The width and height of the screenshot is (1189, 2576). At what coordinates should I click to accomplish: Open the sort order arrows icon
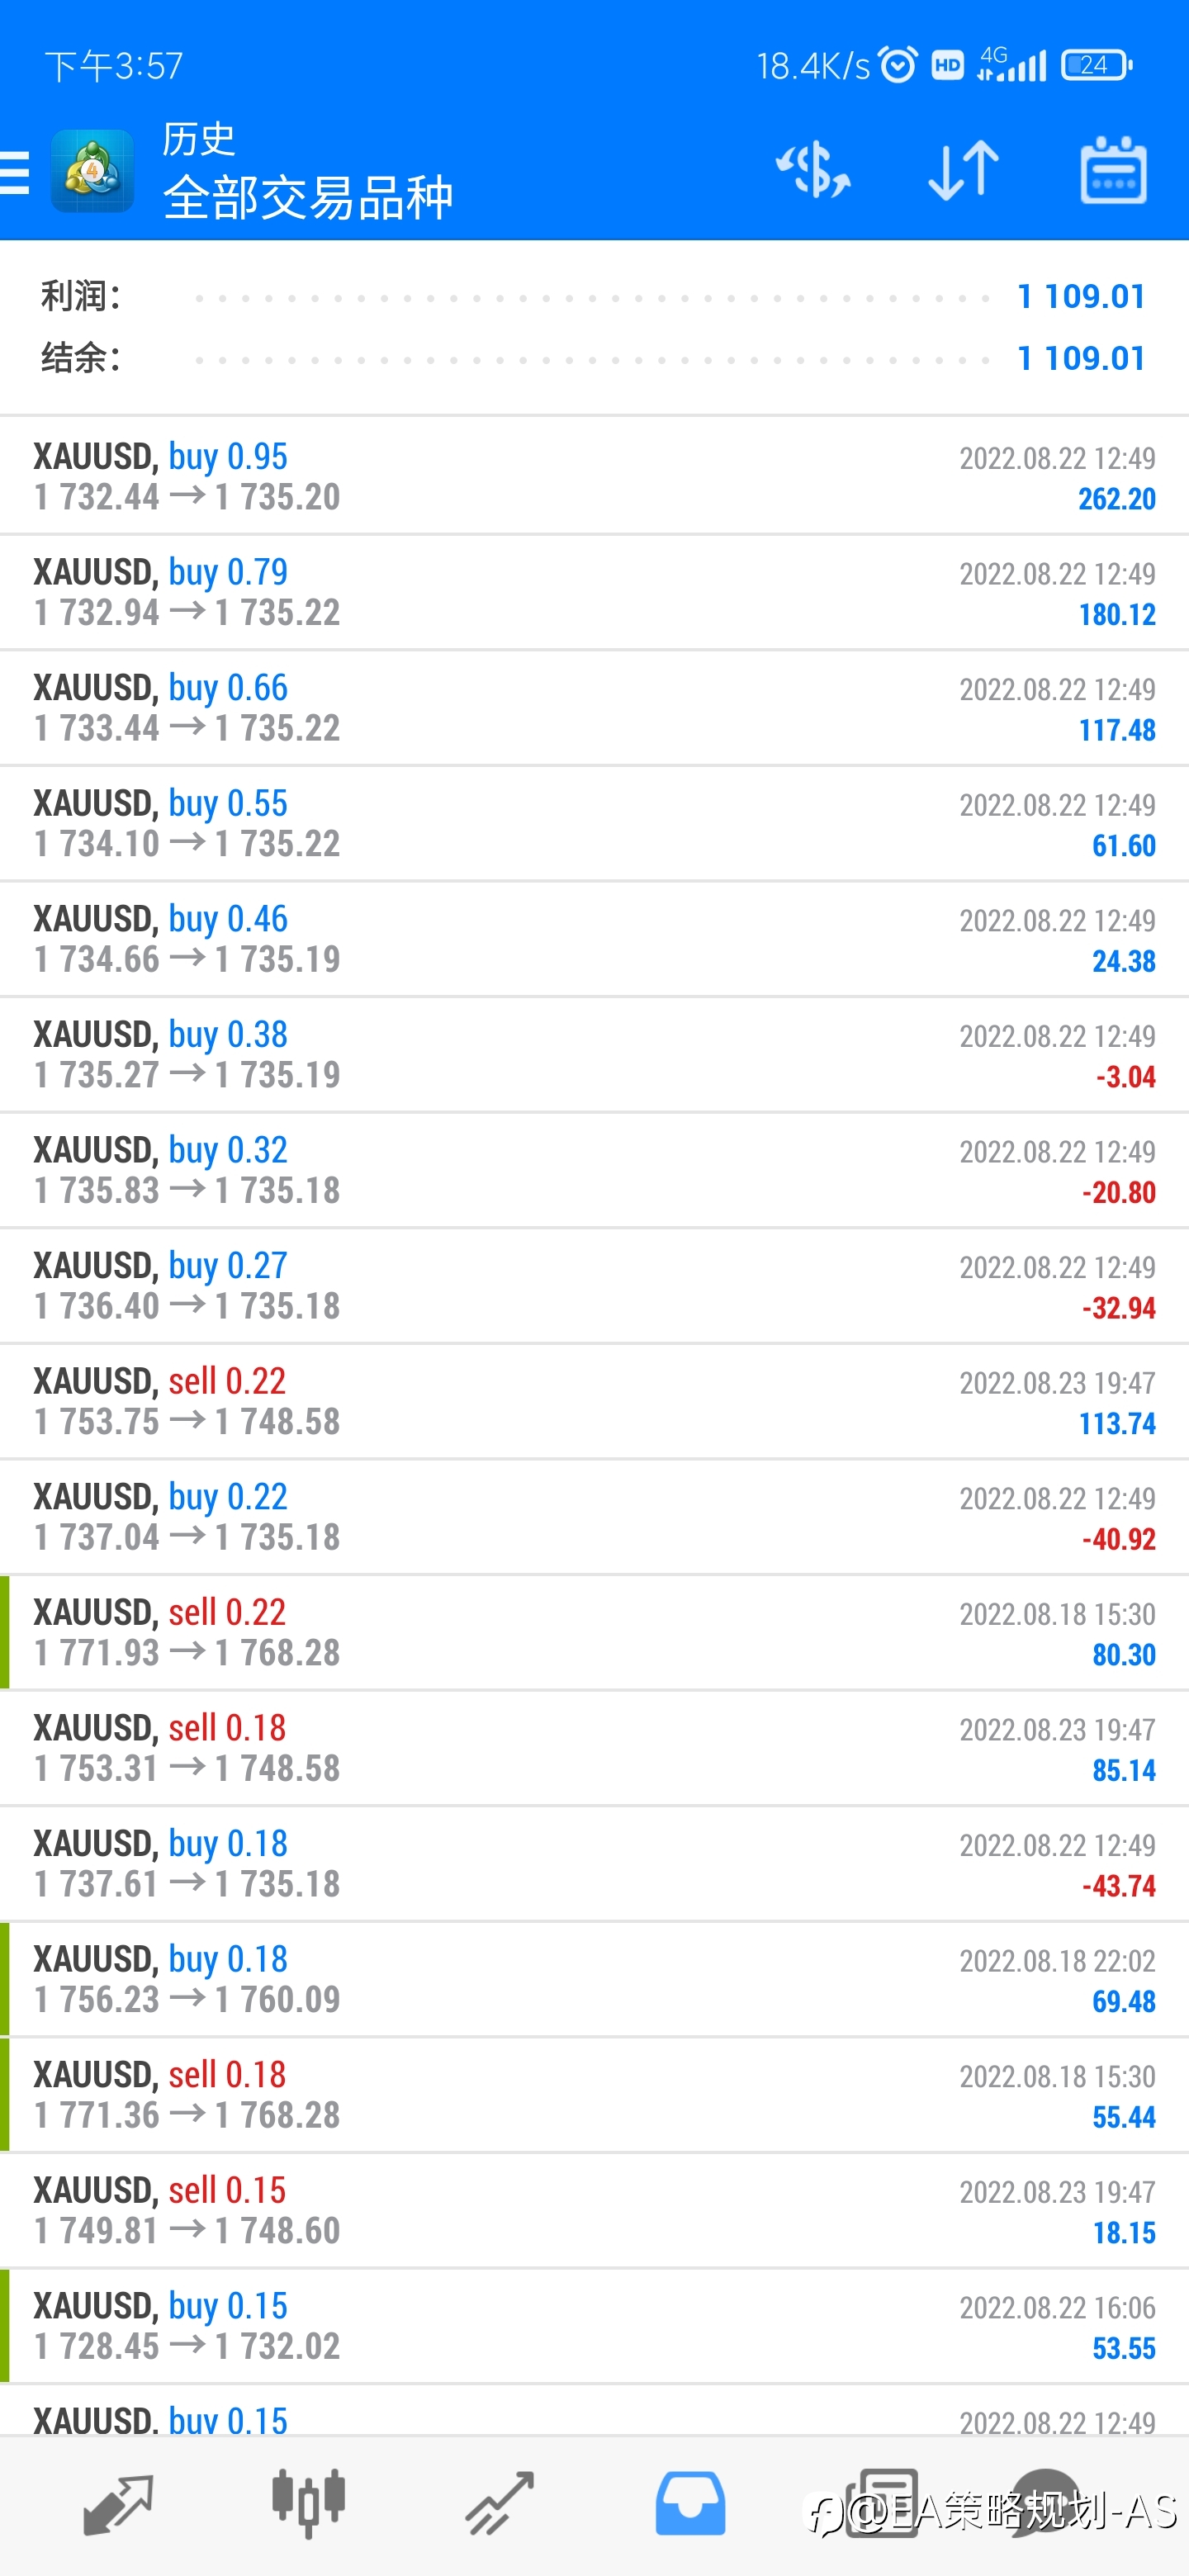pyautogui.click(x=963, y=170)
